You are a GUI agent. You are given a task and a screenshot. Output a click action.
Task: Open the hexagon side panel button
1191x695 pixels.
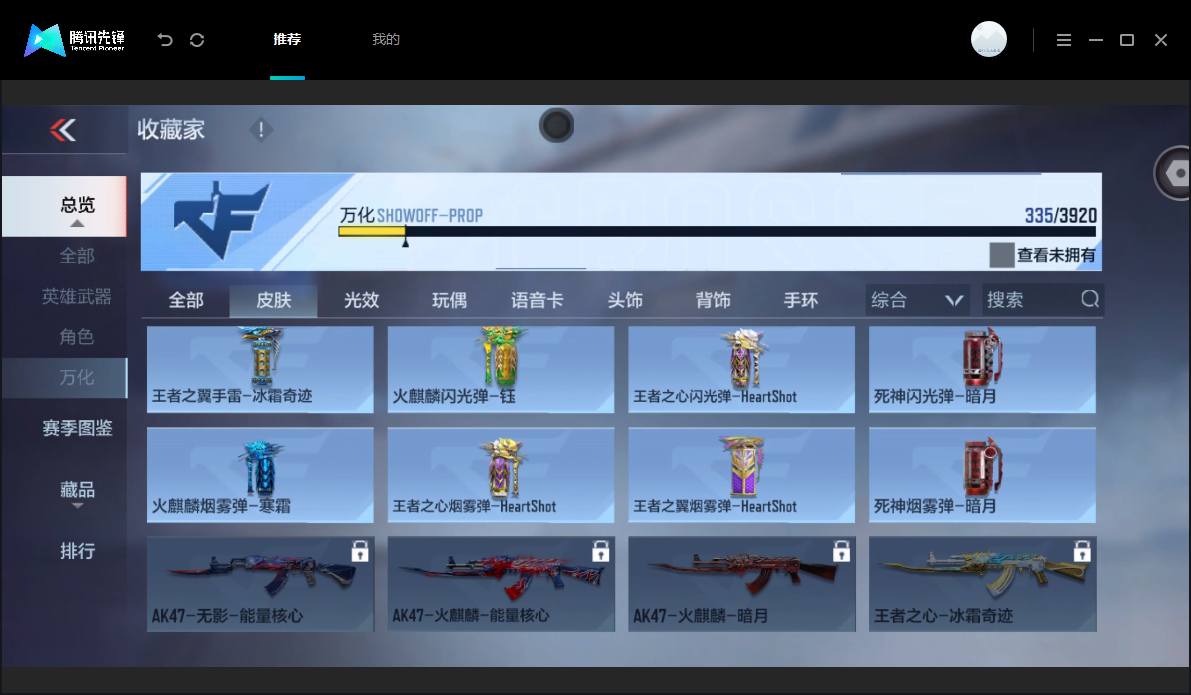1174,173
